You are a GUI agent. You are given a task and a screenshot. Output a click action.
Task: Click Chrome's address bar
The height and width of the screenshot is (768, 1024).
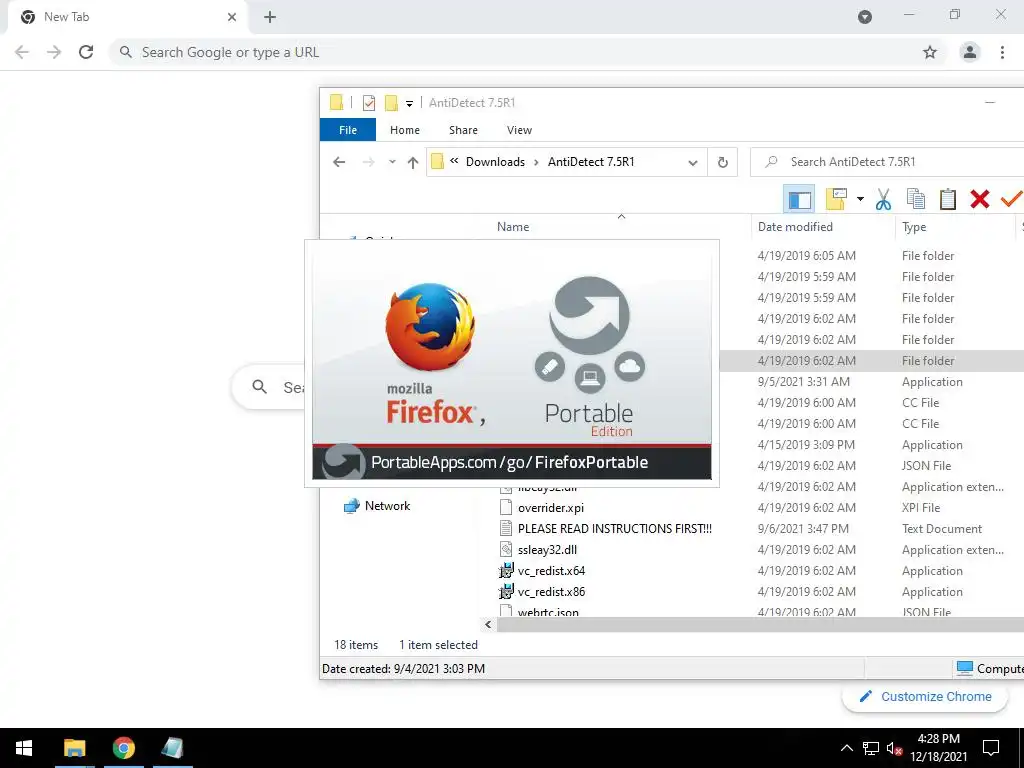tap(526, 52)
